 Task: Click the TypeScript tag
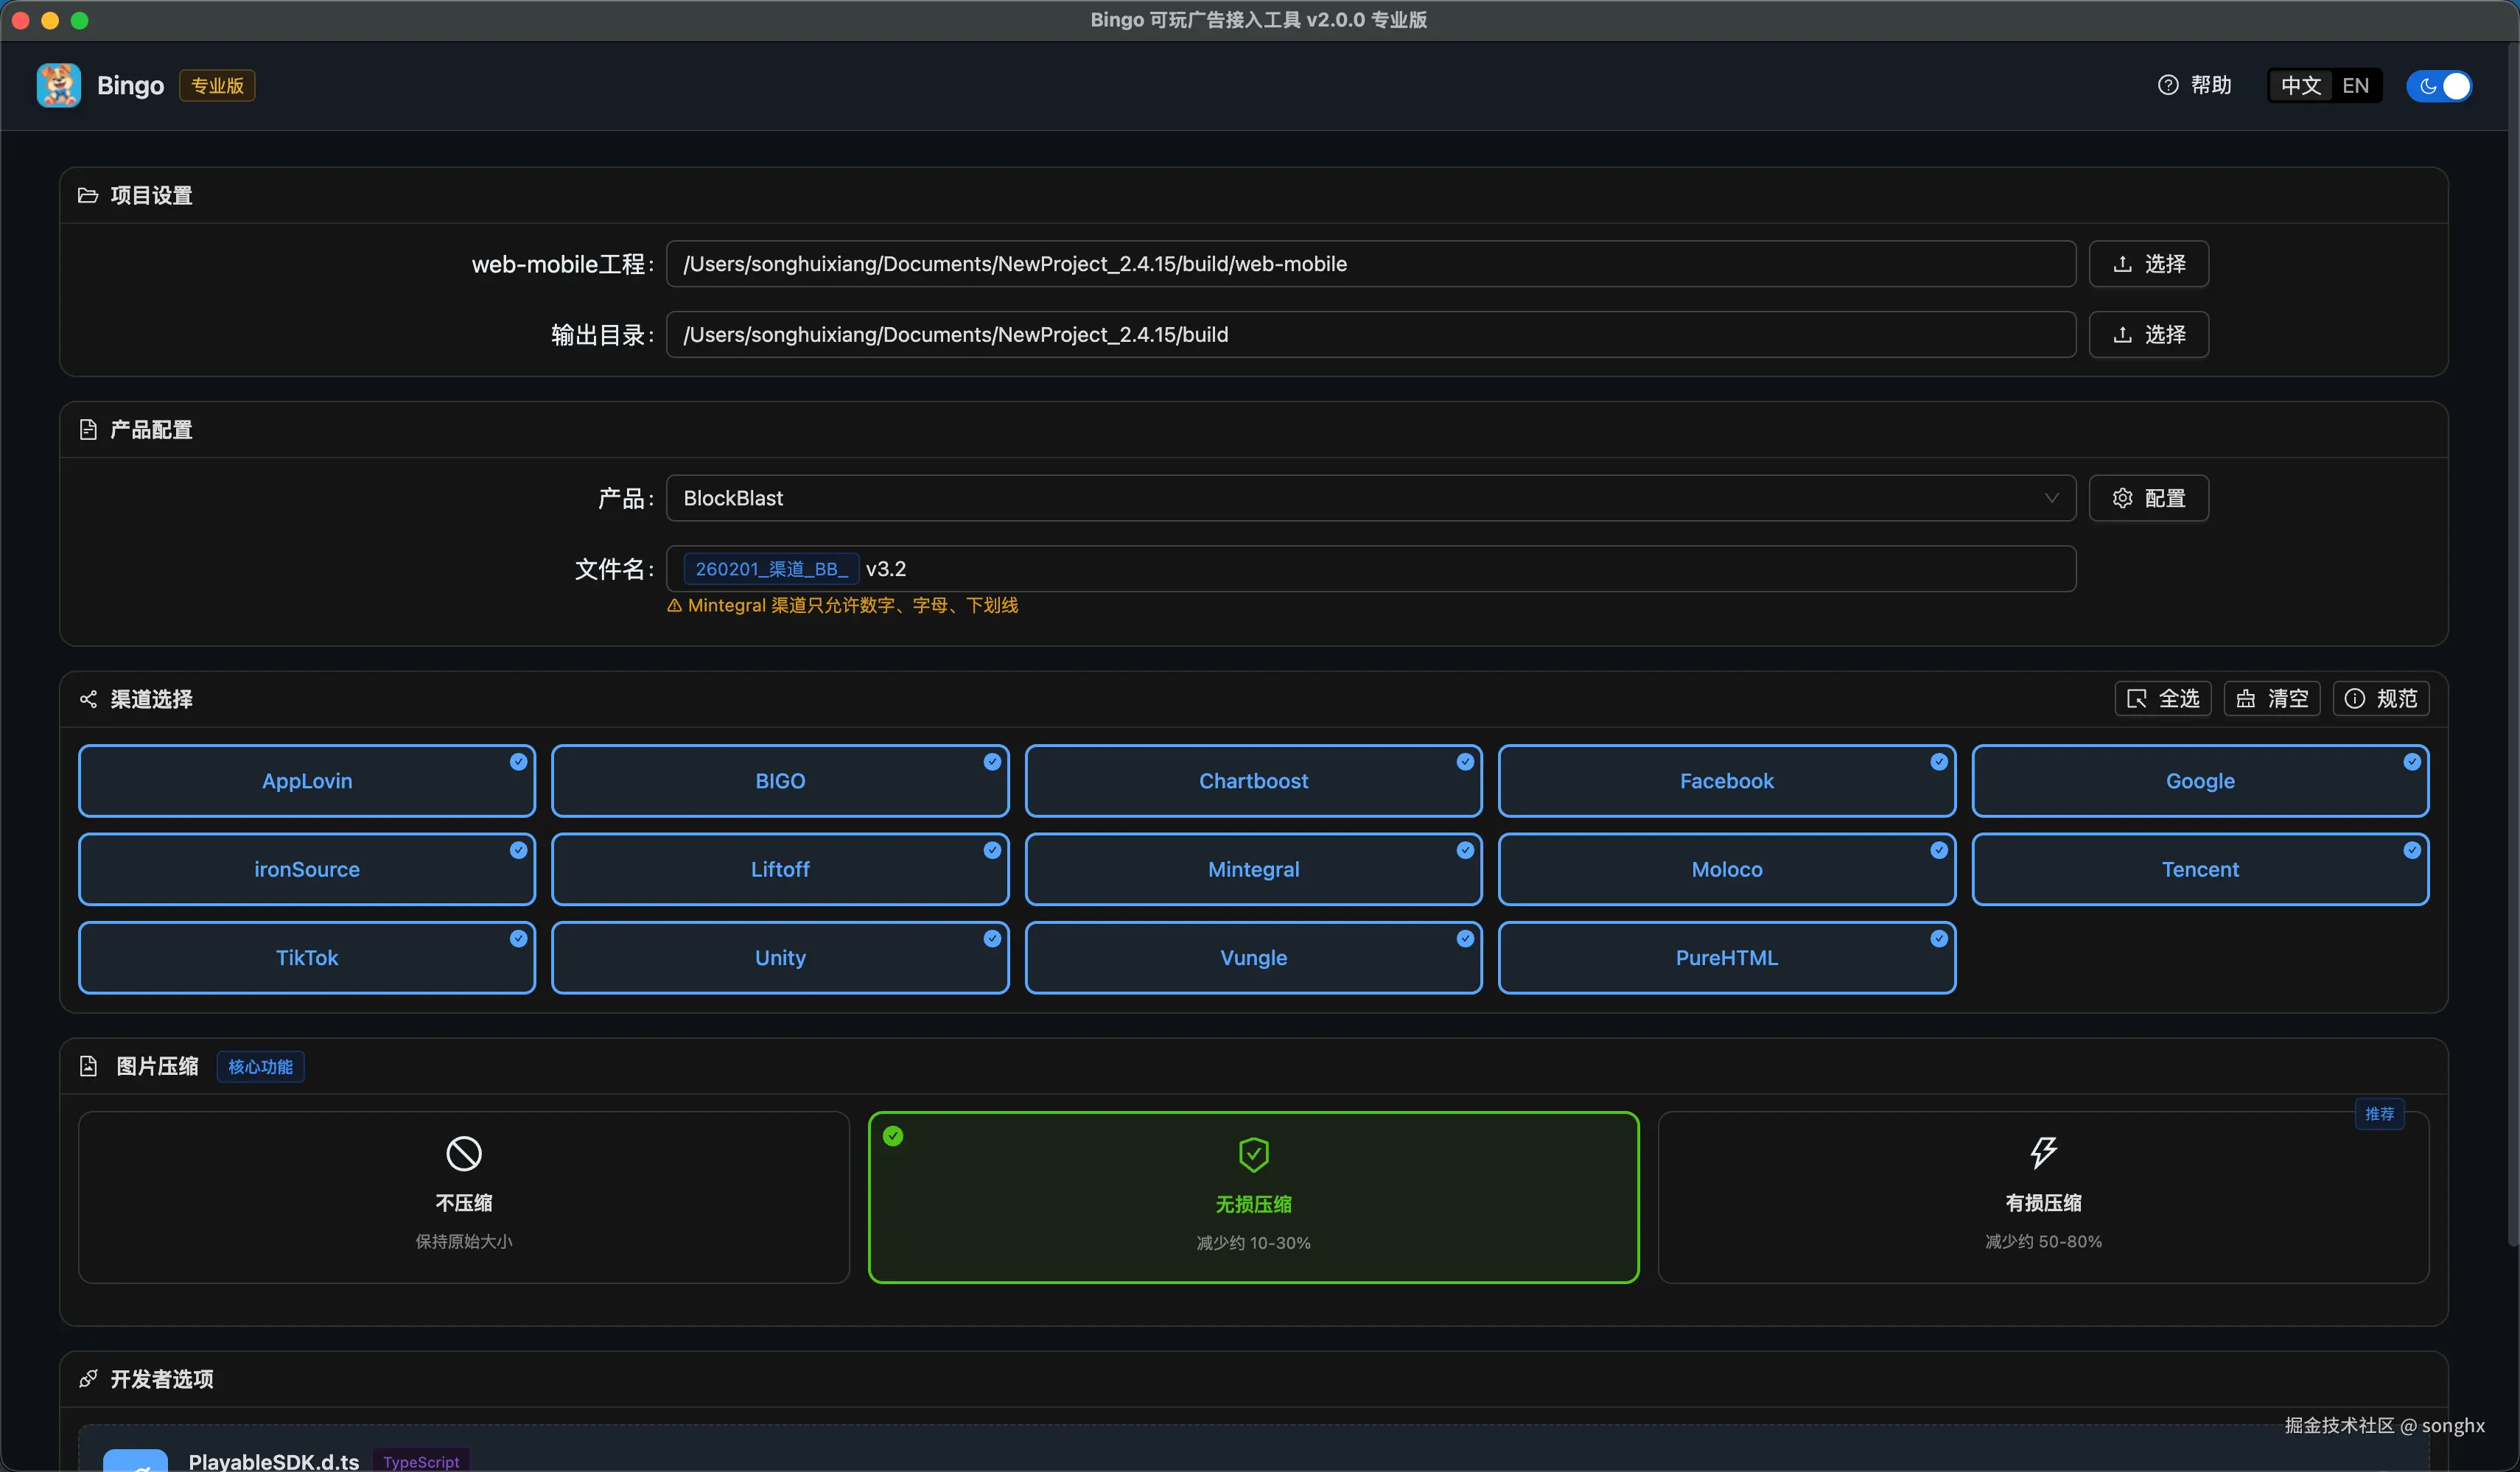click(x=421, y=1461)
